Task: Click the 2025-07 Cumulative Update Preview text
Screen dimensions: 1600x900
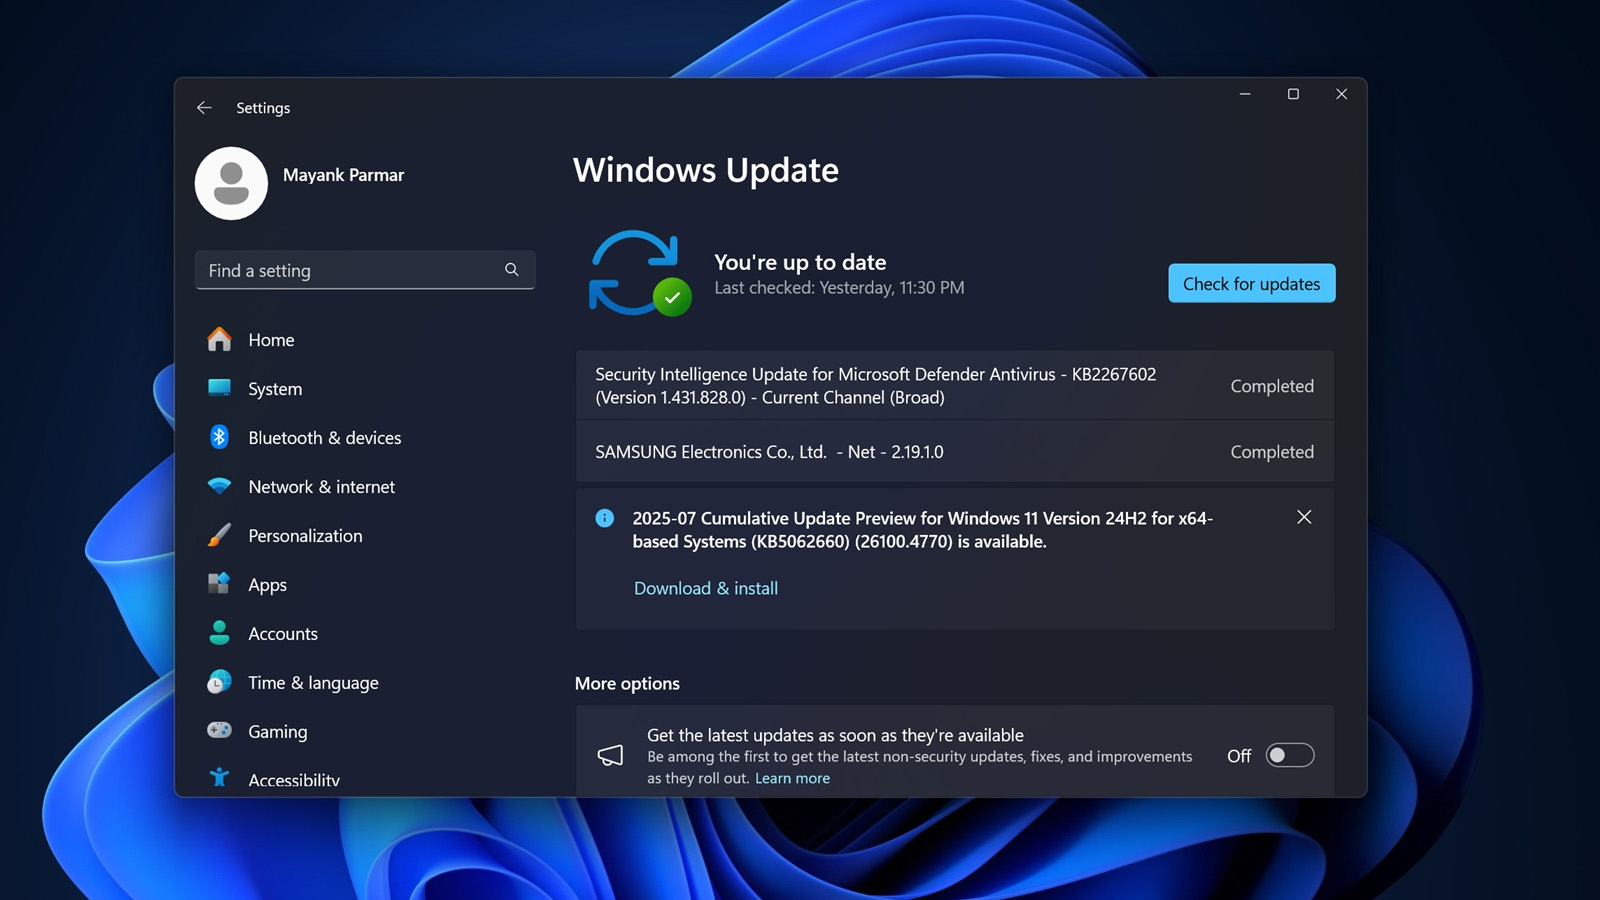Action: (x=922, y=530)
